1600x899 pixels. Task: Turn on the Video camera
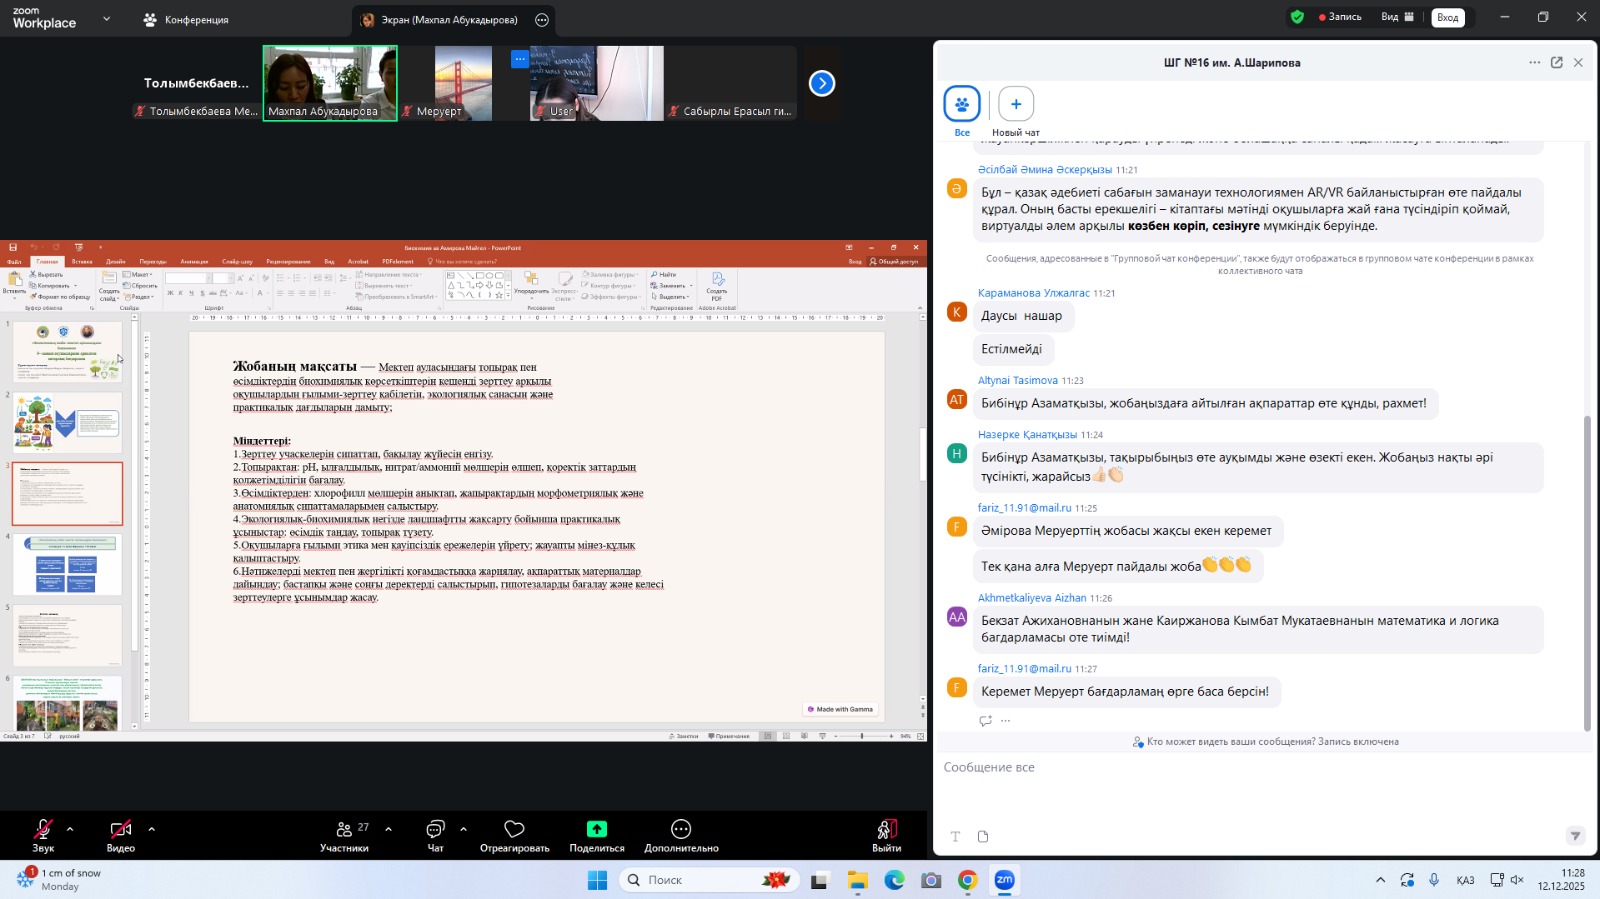click(121, 830)
